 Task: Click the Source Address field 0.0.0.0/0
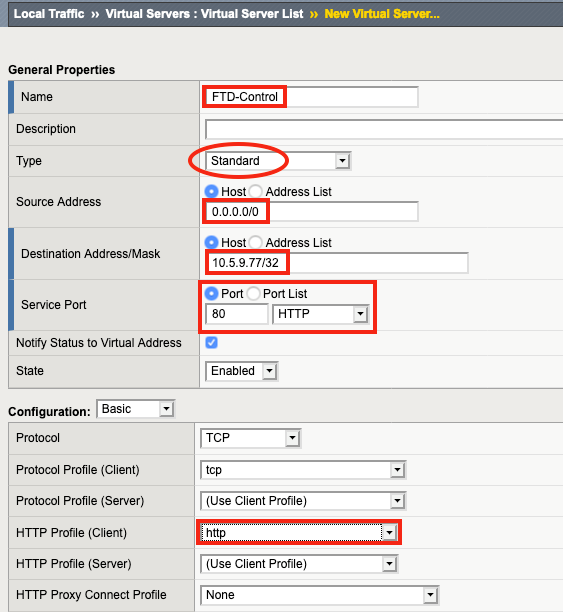pos(312,212)
